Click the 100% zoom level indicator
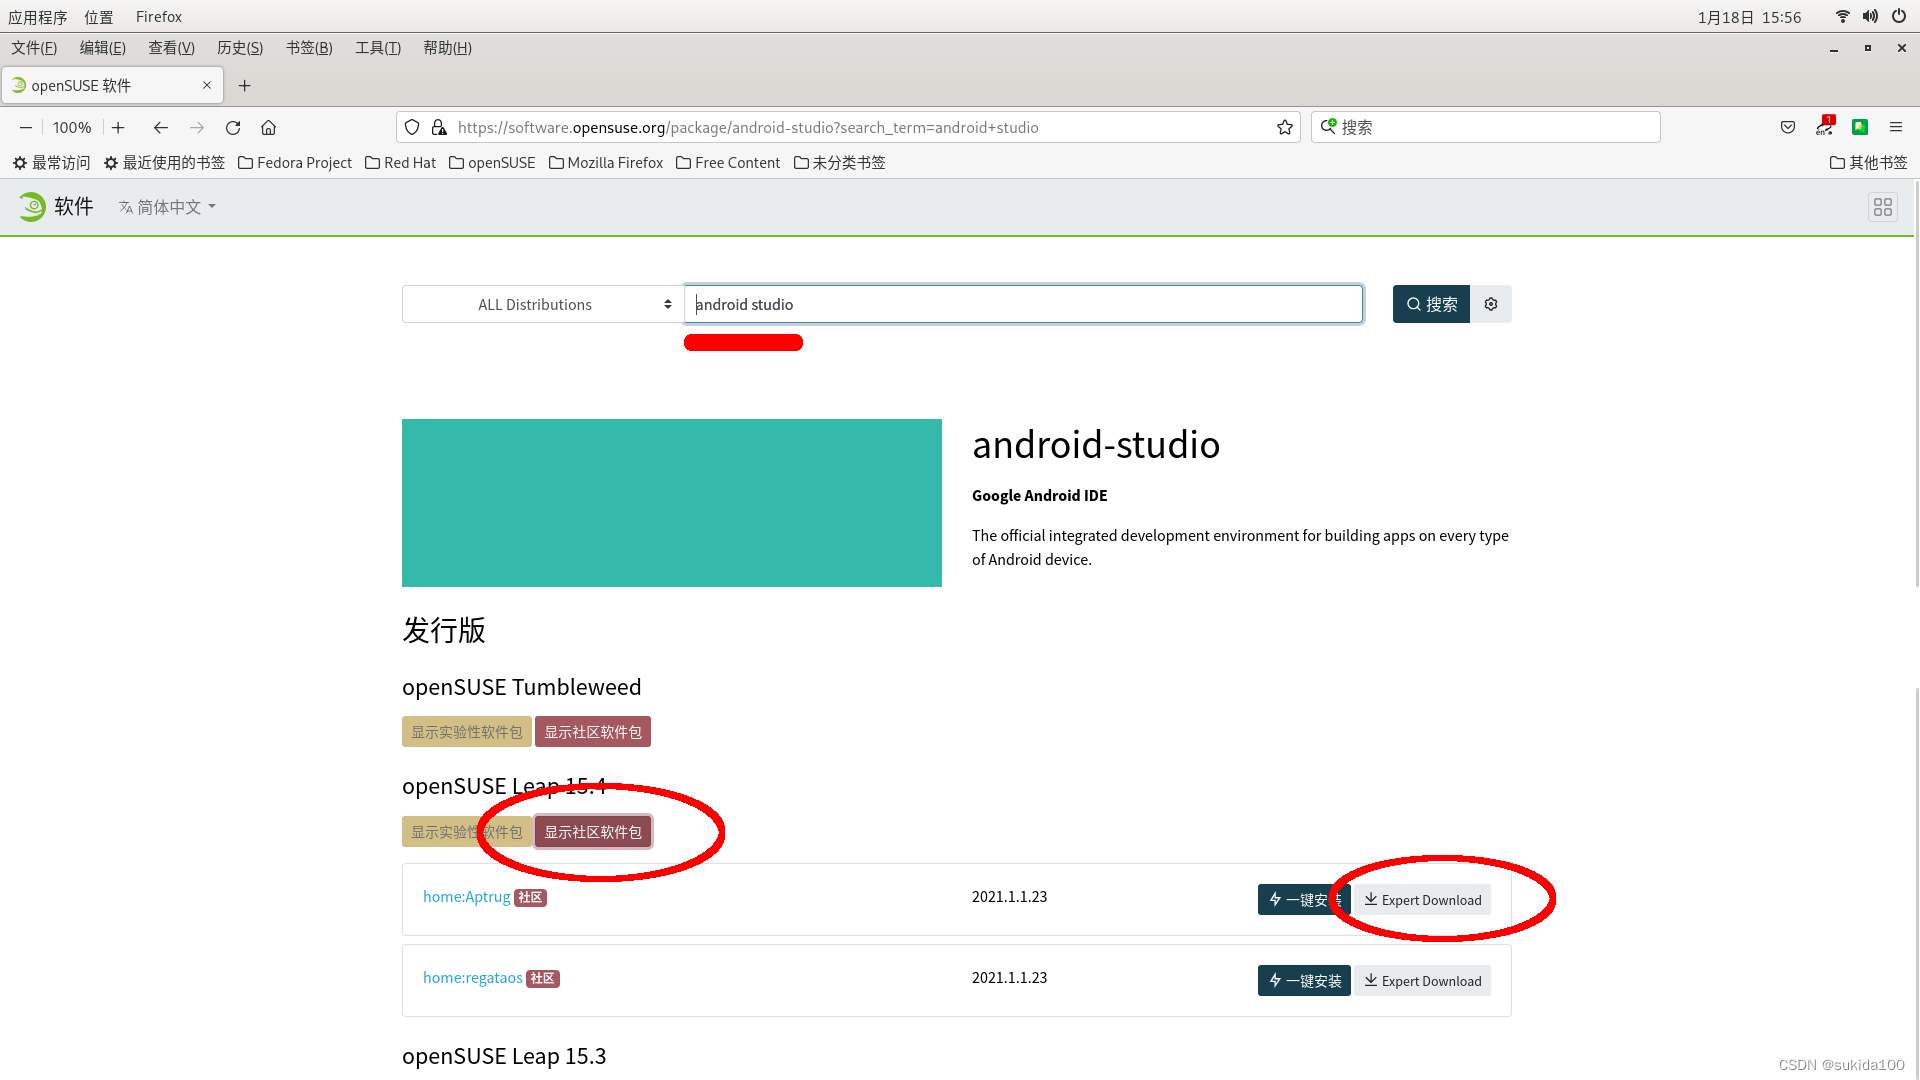 coord(72,127)
